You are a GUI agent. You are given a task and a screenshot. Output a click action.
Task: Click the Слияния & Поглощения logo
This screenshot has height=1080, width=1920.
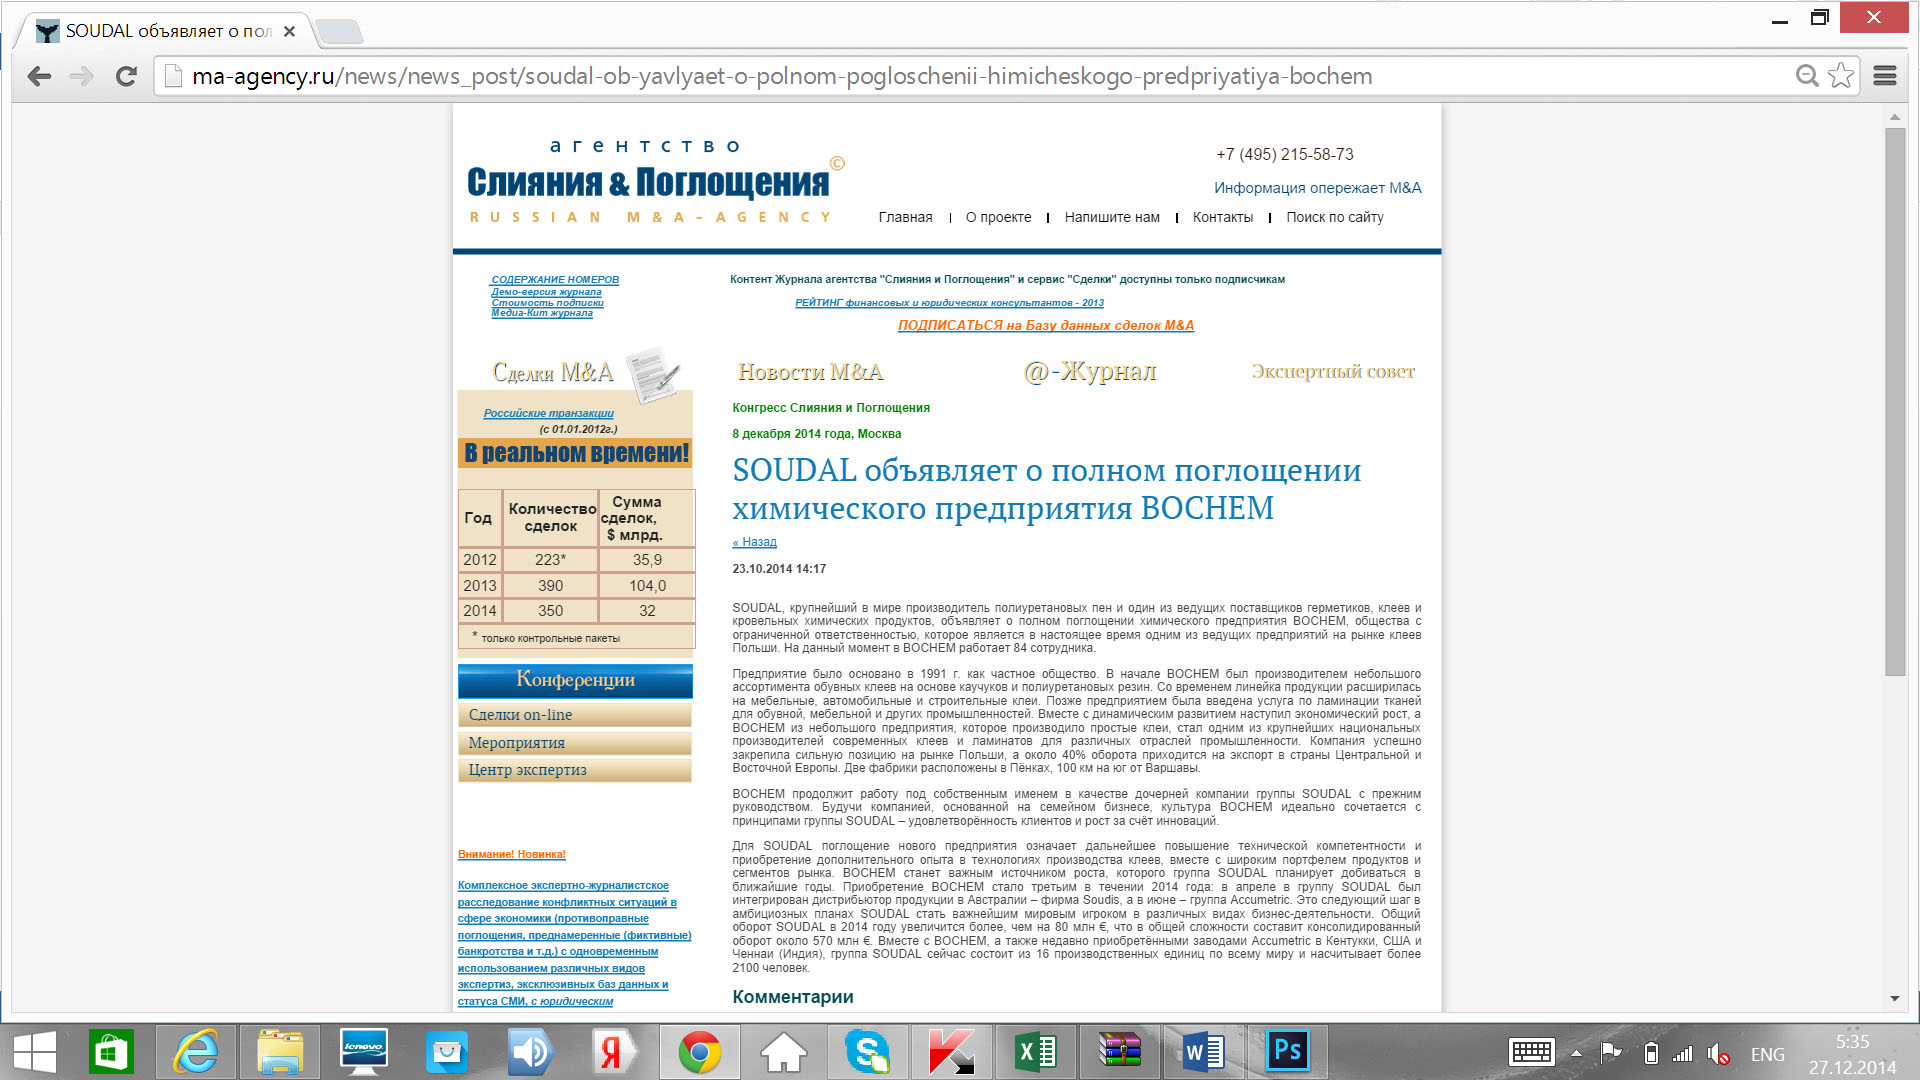[x=655, y=180]
